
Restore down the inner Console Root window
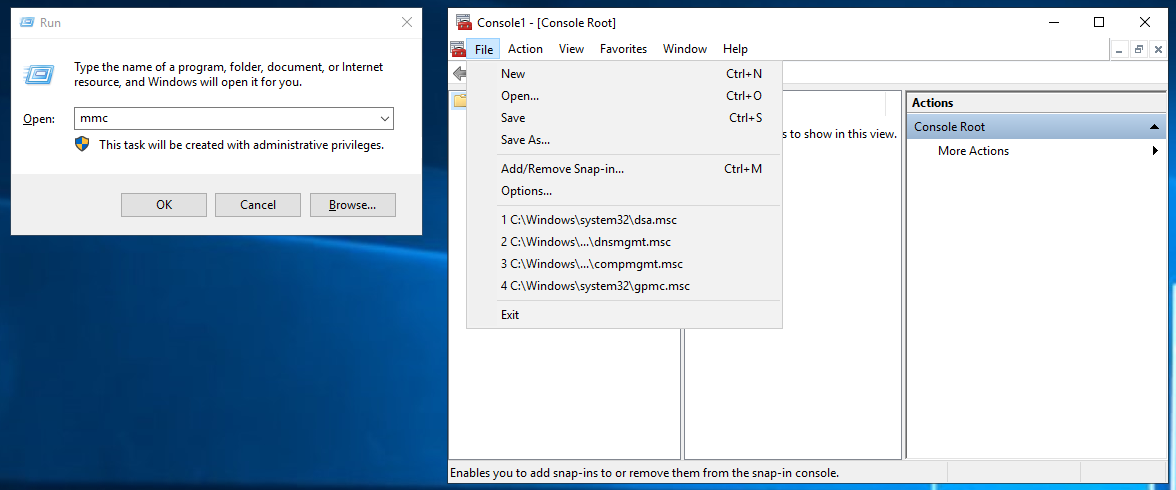point(1138,49)
